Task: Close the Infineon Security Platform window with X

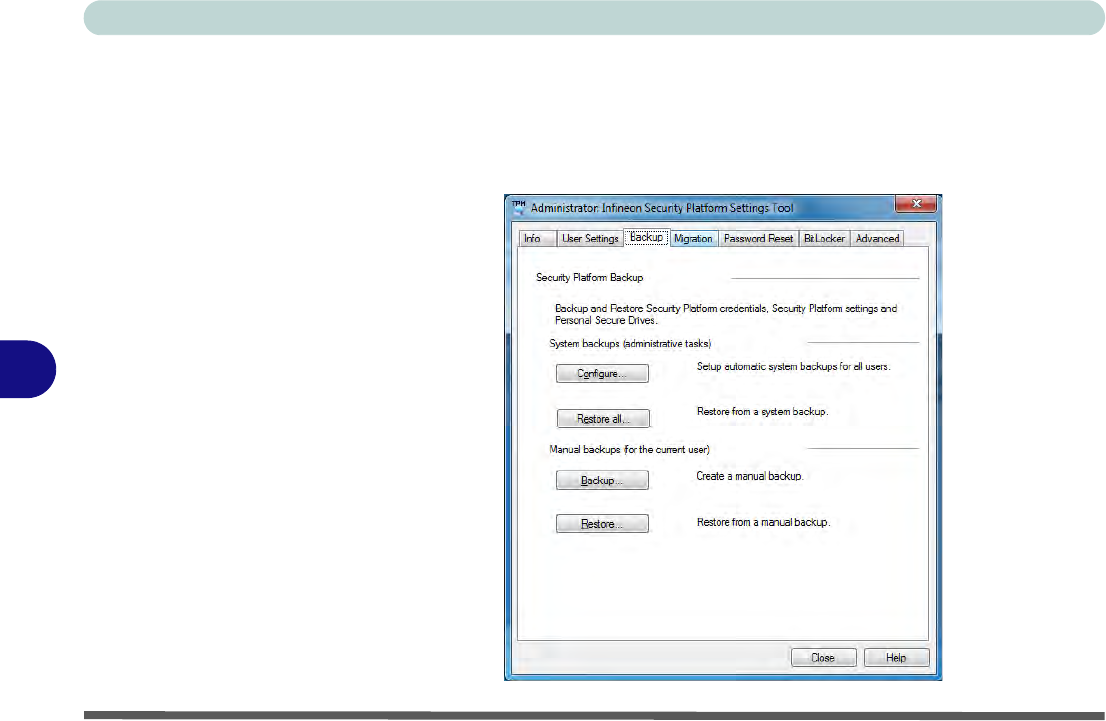Action: point(914,204)
